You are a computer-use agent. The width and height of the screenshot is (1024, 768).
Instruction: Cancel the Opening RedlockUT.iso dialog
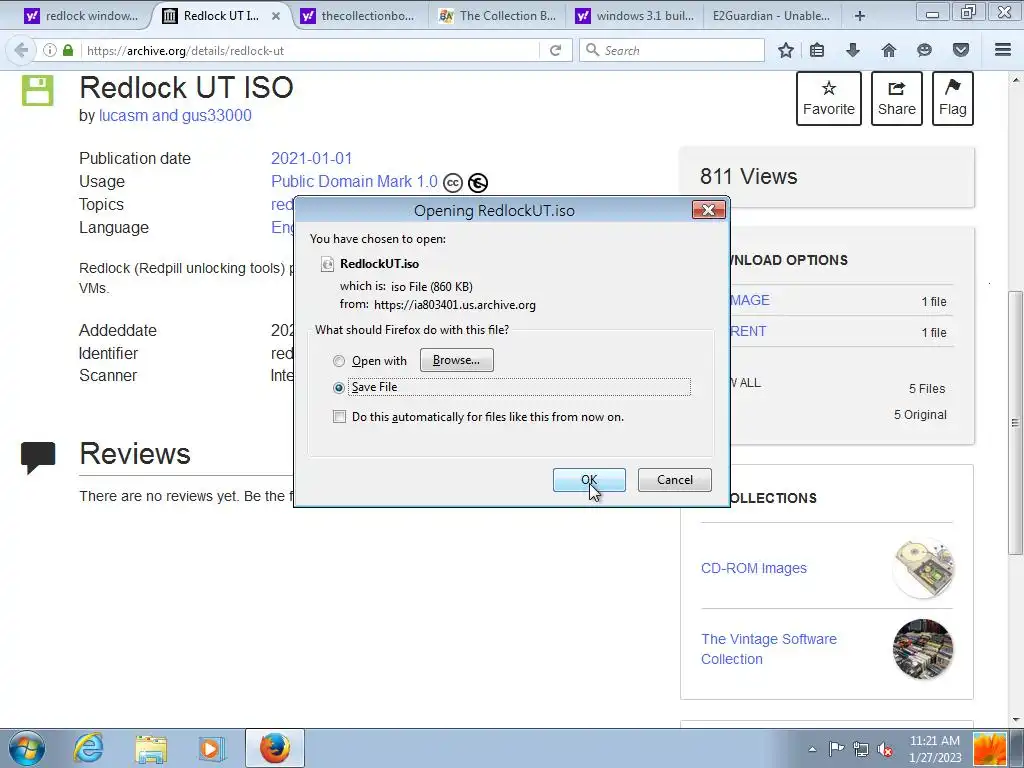(675, 480)
